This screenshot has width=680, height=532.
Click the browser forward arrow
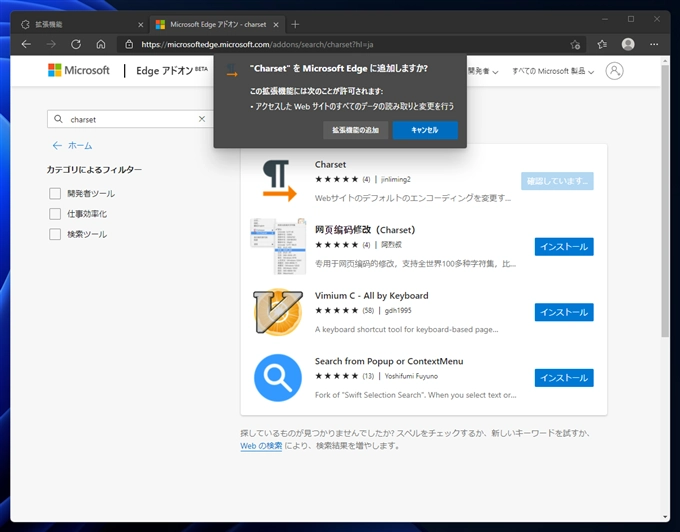[x=51, y=44]
